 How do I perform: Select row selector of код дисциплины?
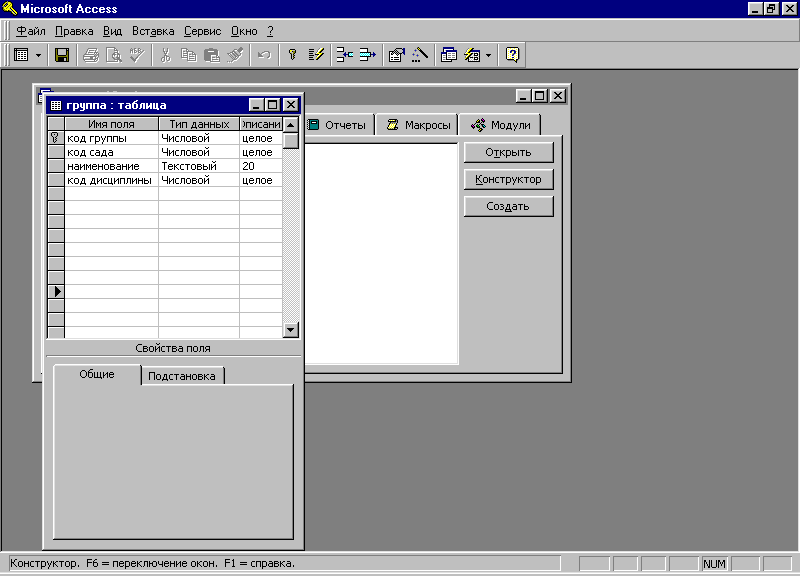tap(56, 180)
